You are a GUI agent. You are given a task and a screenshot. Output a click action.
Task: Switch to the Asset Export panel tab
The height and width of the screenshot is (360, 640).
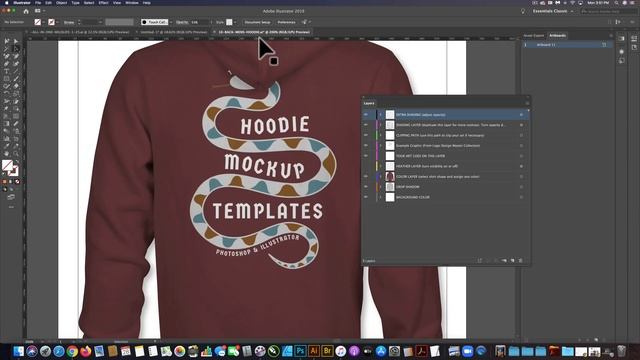(534, 36)
